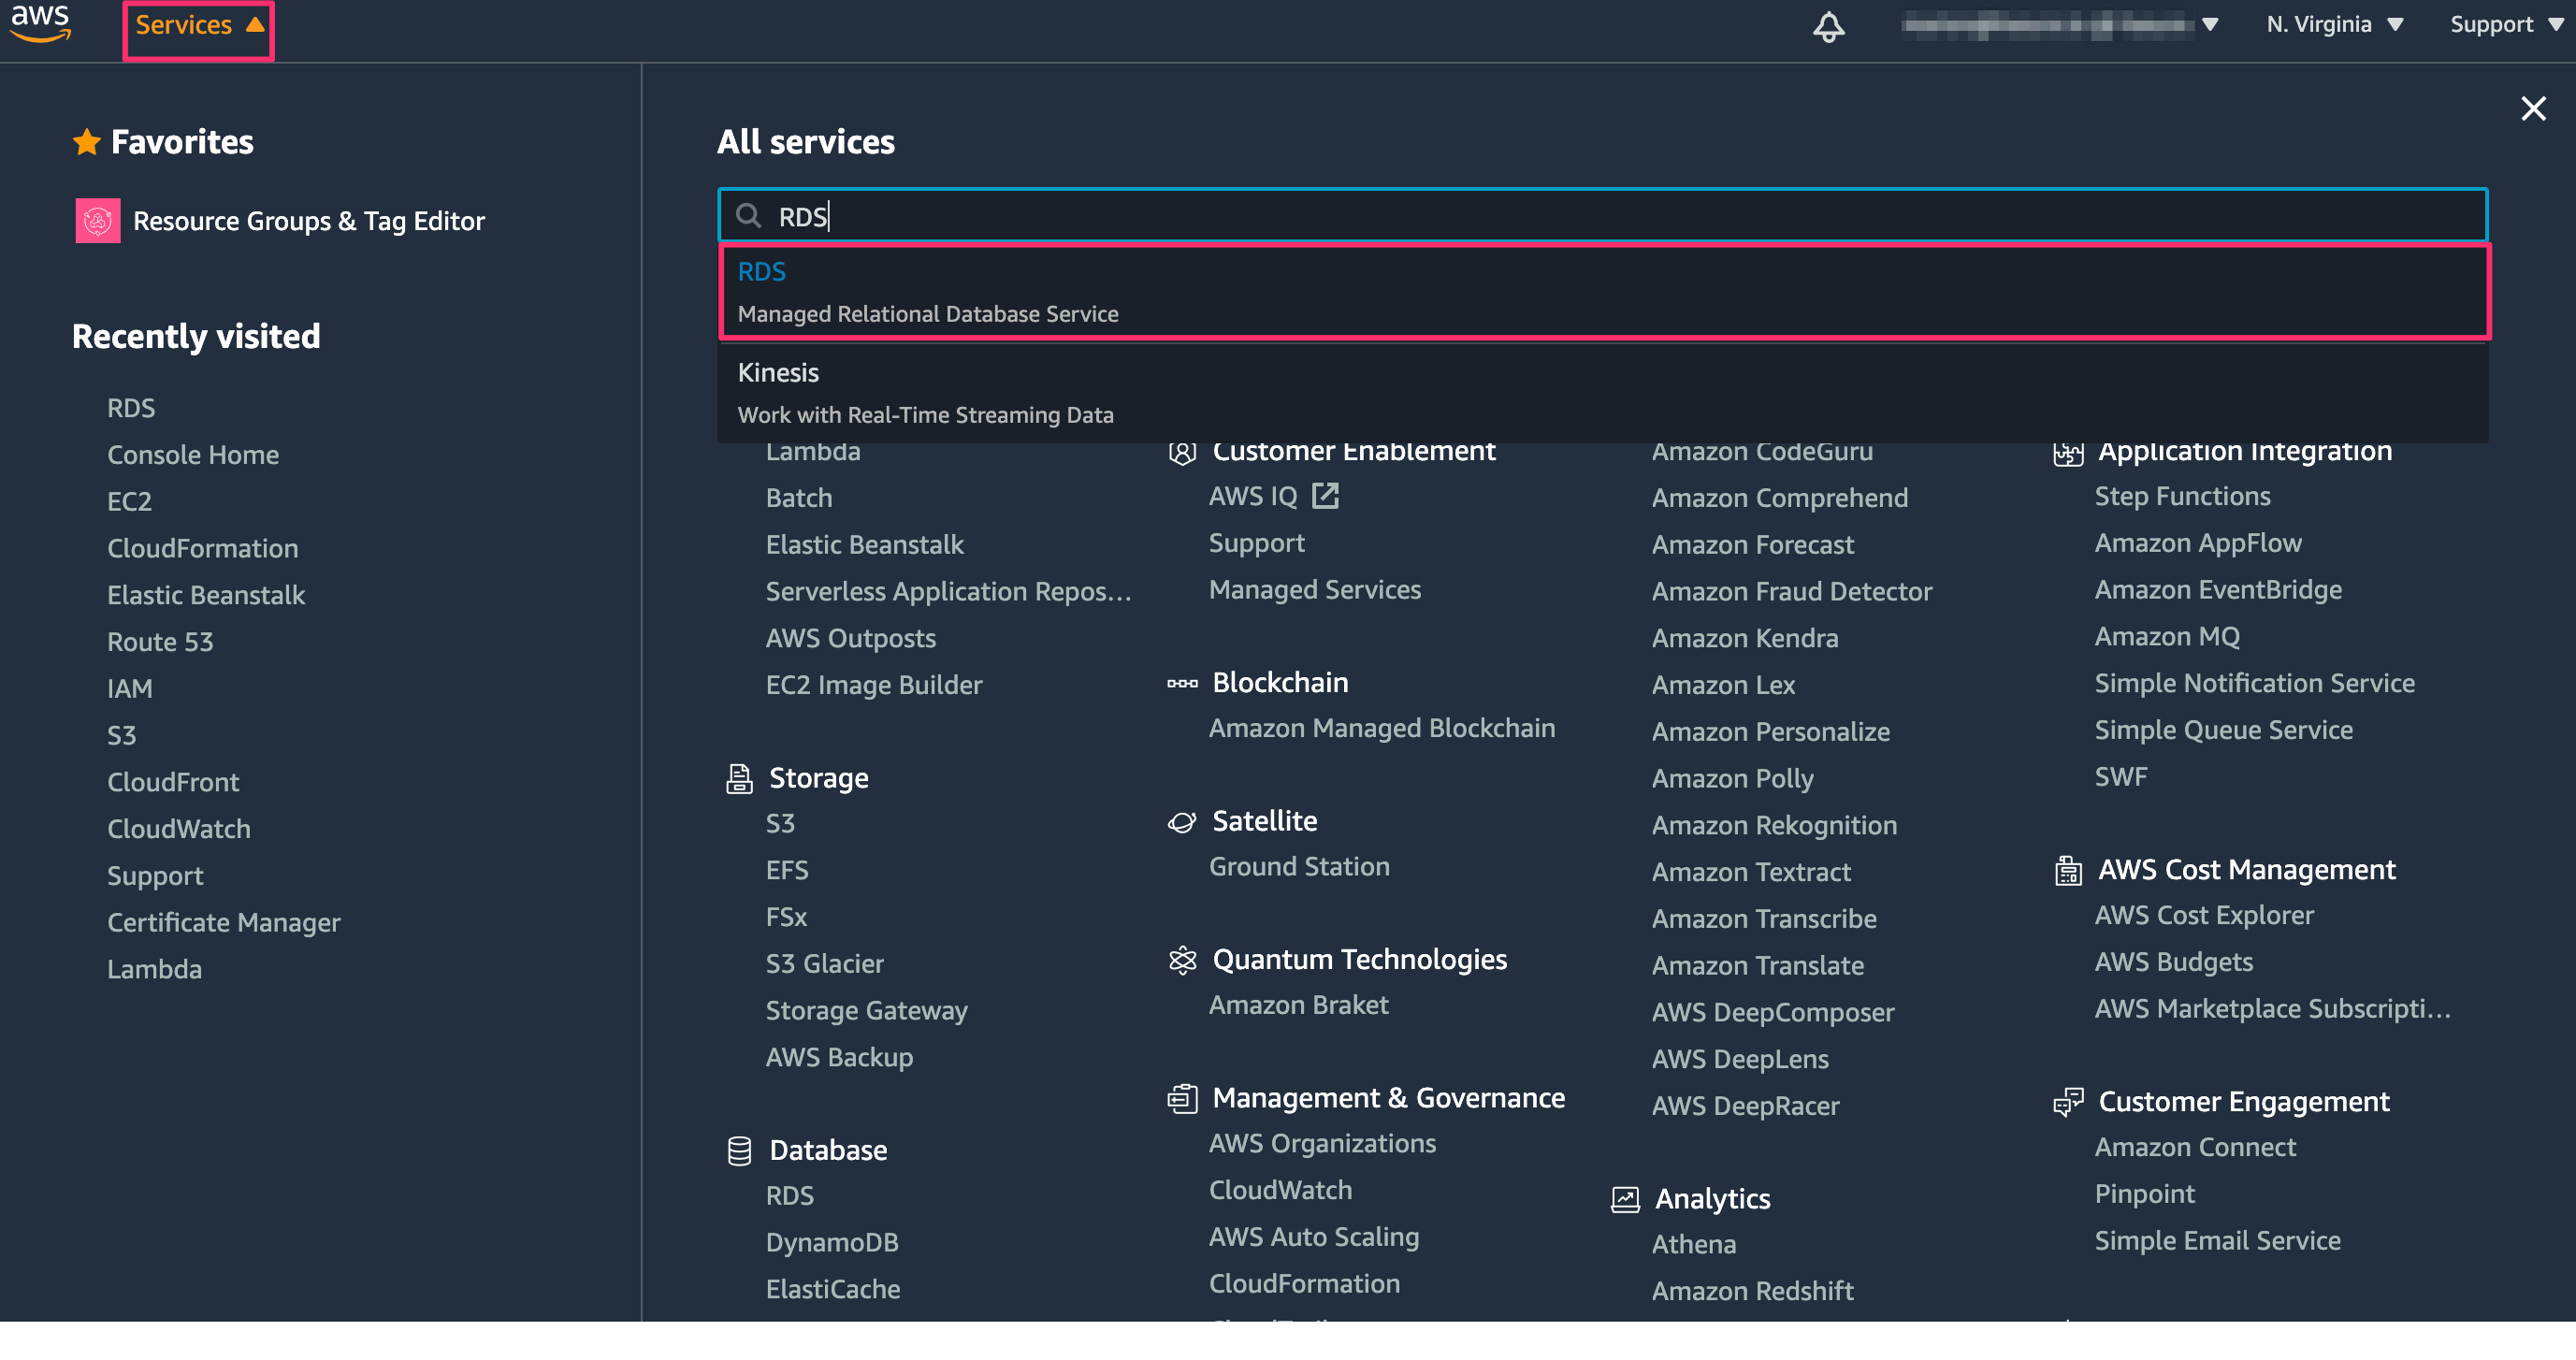Toggle the Favorites star
2576x1360 pixels.
pyautogui.click(x=88, y=141)
